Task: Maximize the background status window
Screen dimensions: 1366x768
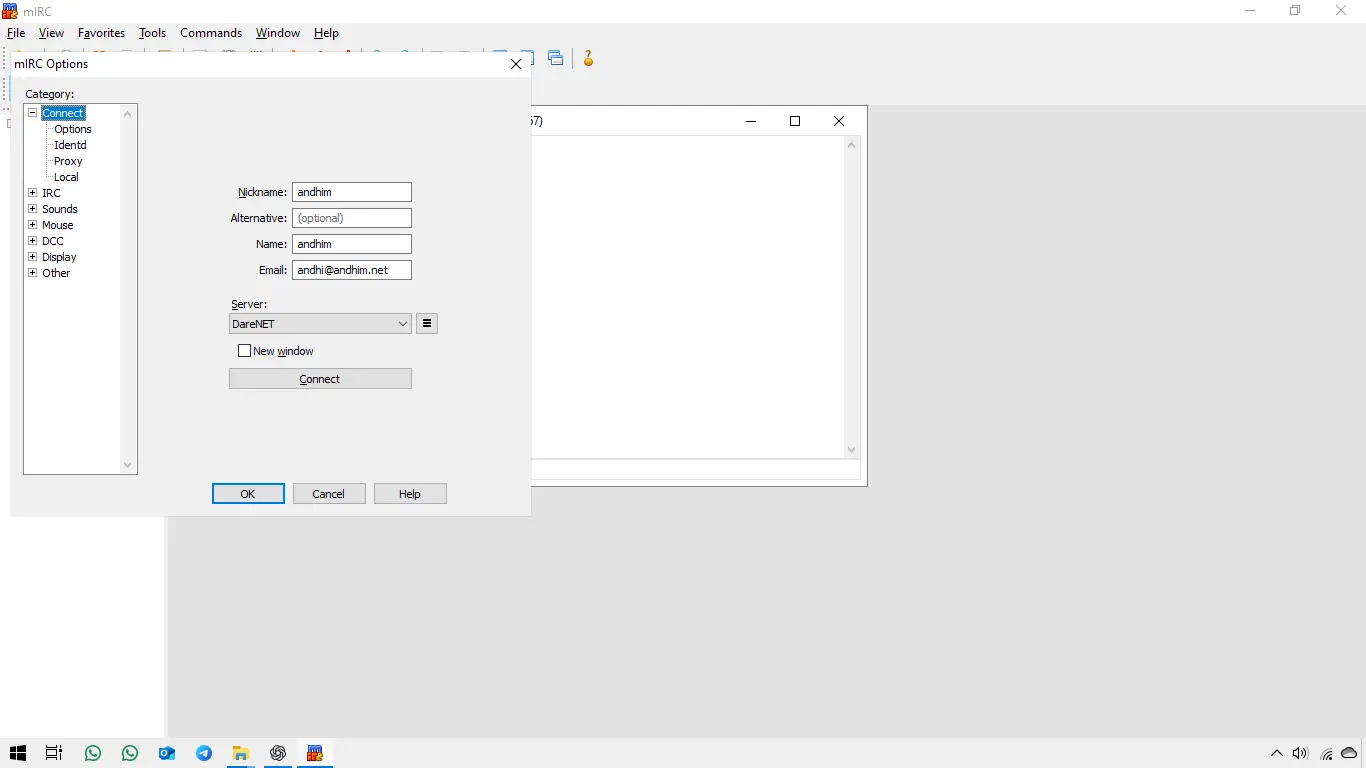Action: 795,121
